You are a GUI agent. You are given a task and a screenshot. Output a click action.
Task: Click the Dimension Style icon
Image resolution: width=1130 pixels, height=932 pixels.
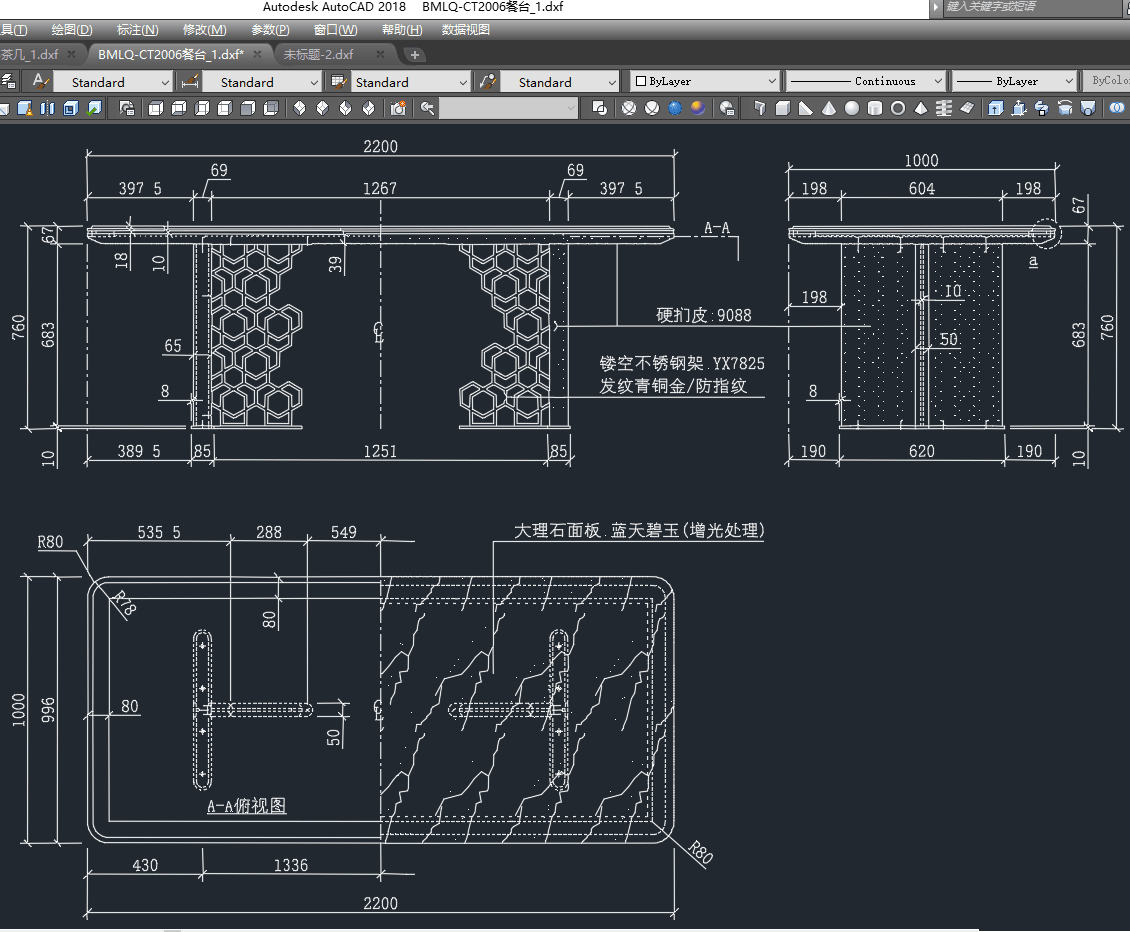(x=190, y=81)
